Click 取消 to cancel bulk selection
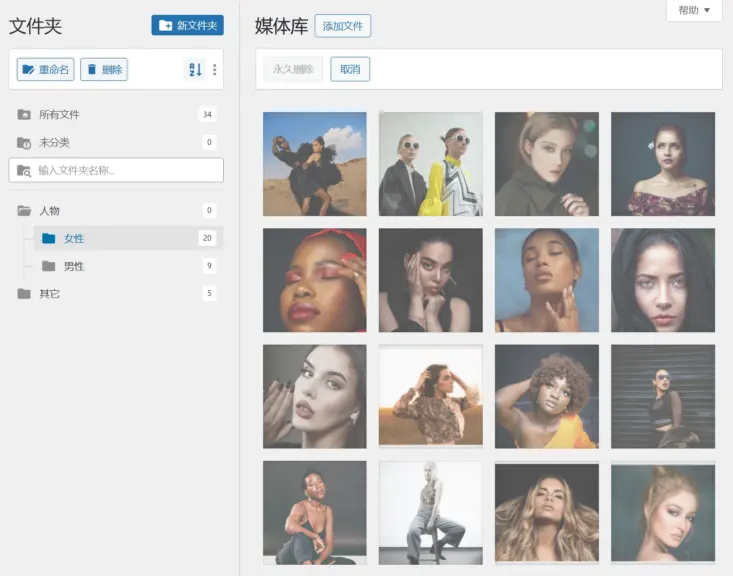Image resolution: width=733 pixels, height=576 pixels. (x=350, y=69)
